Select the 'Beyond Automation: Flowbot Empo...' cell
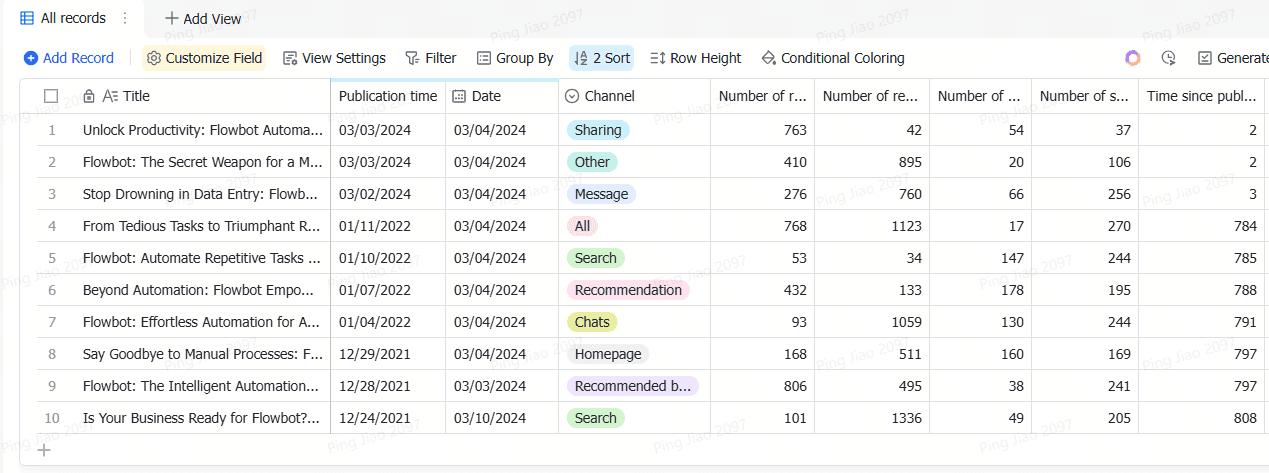 [x=203, y=290]
